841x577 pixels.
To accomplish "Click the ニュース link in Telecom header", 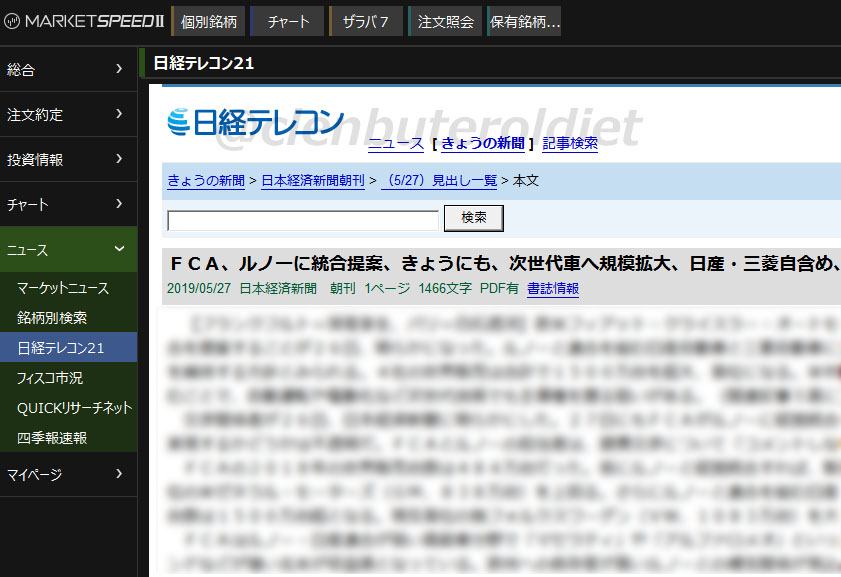I will point(396,144).
